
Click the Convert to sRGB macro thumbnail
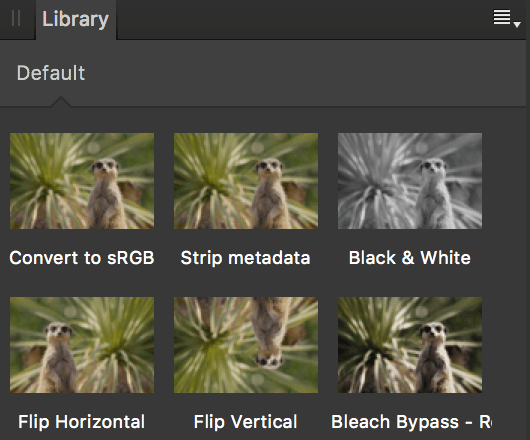pos(82,181)
